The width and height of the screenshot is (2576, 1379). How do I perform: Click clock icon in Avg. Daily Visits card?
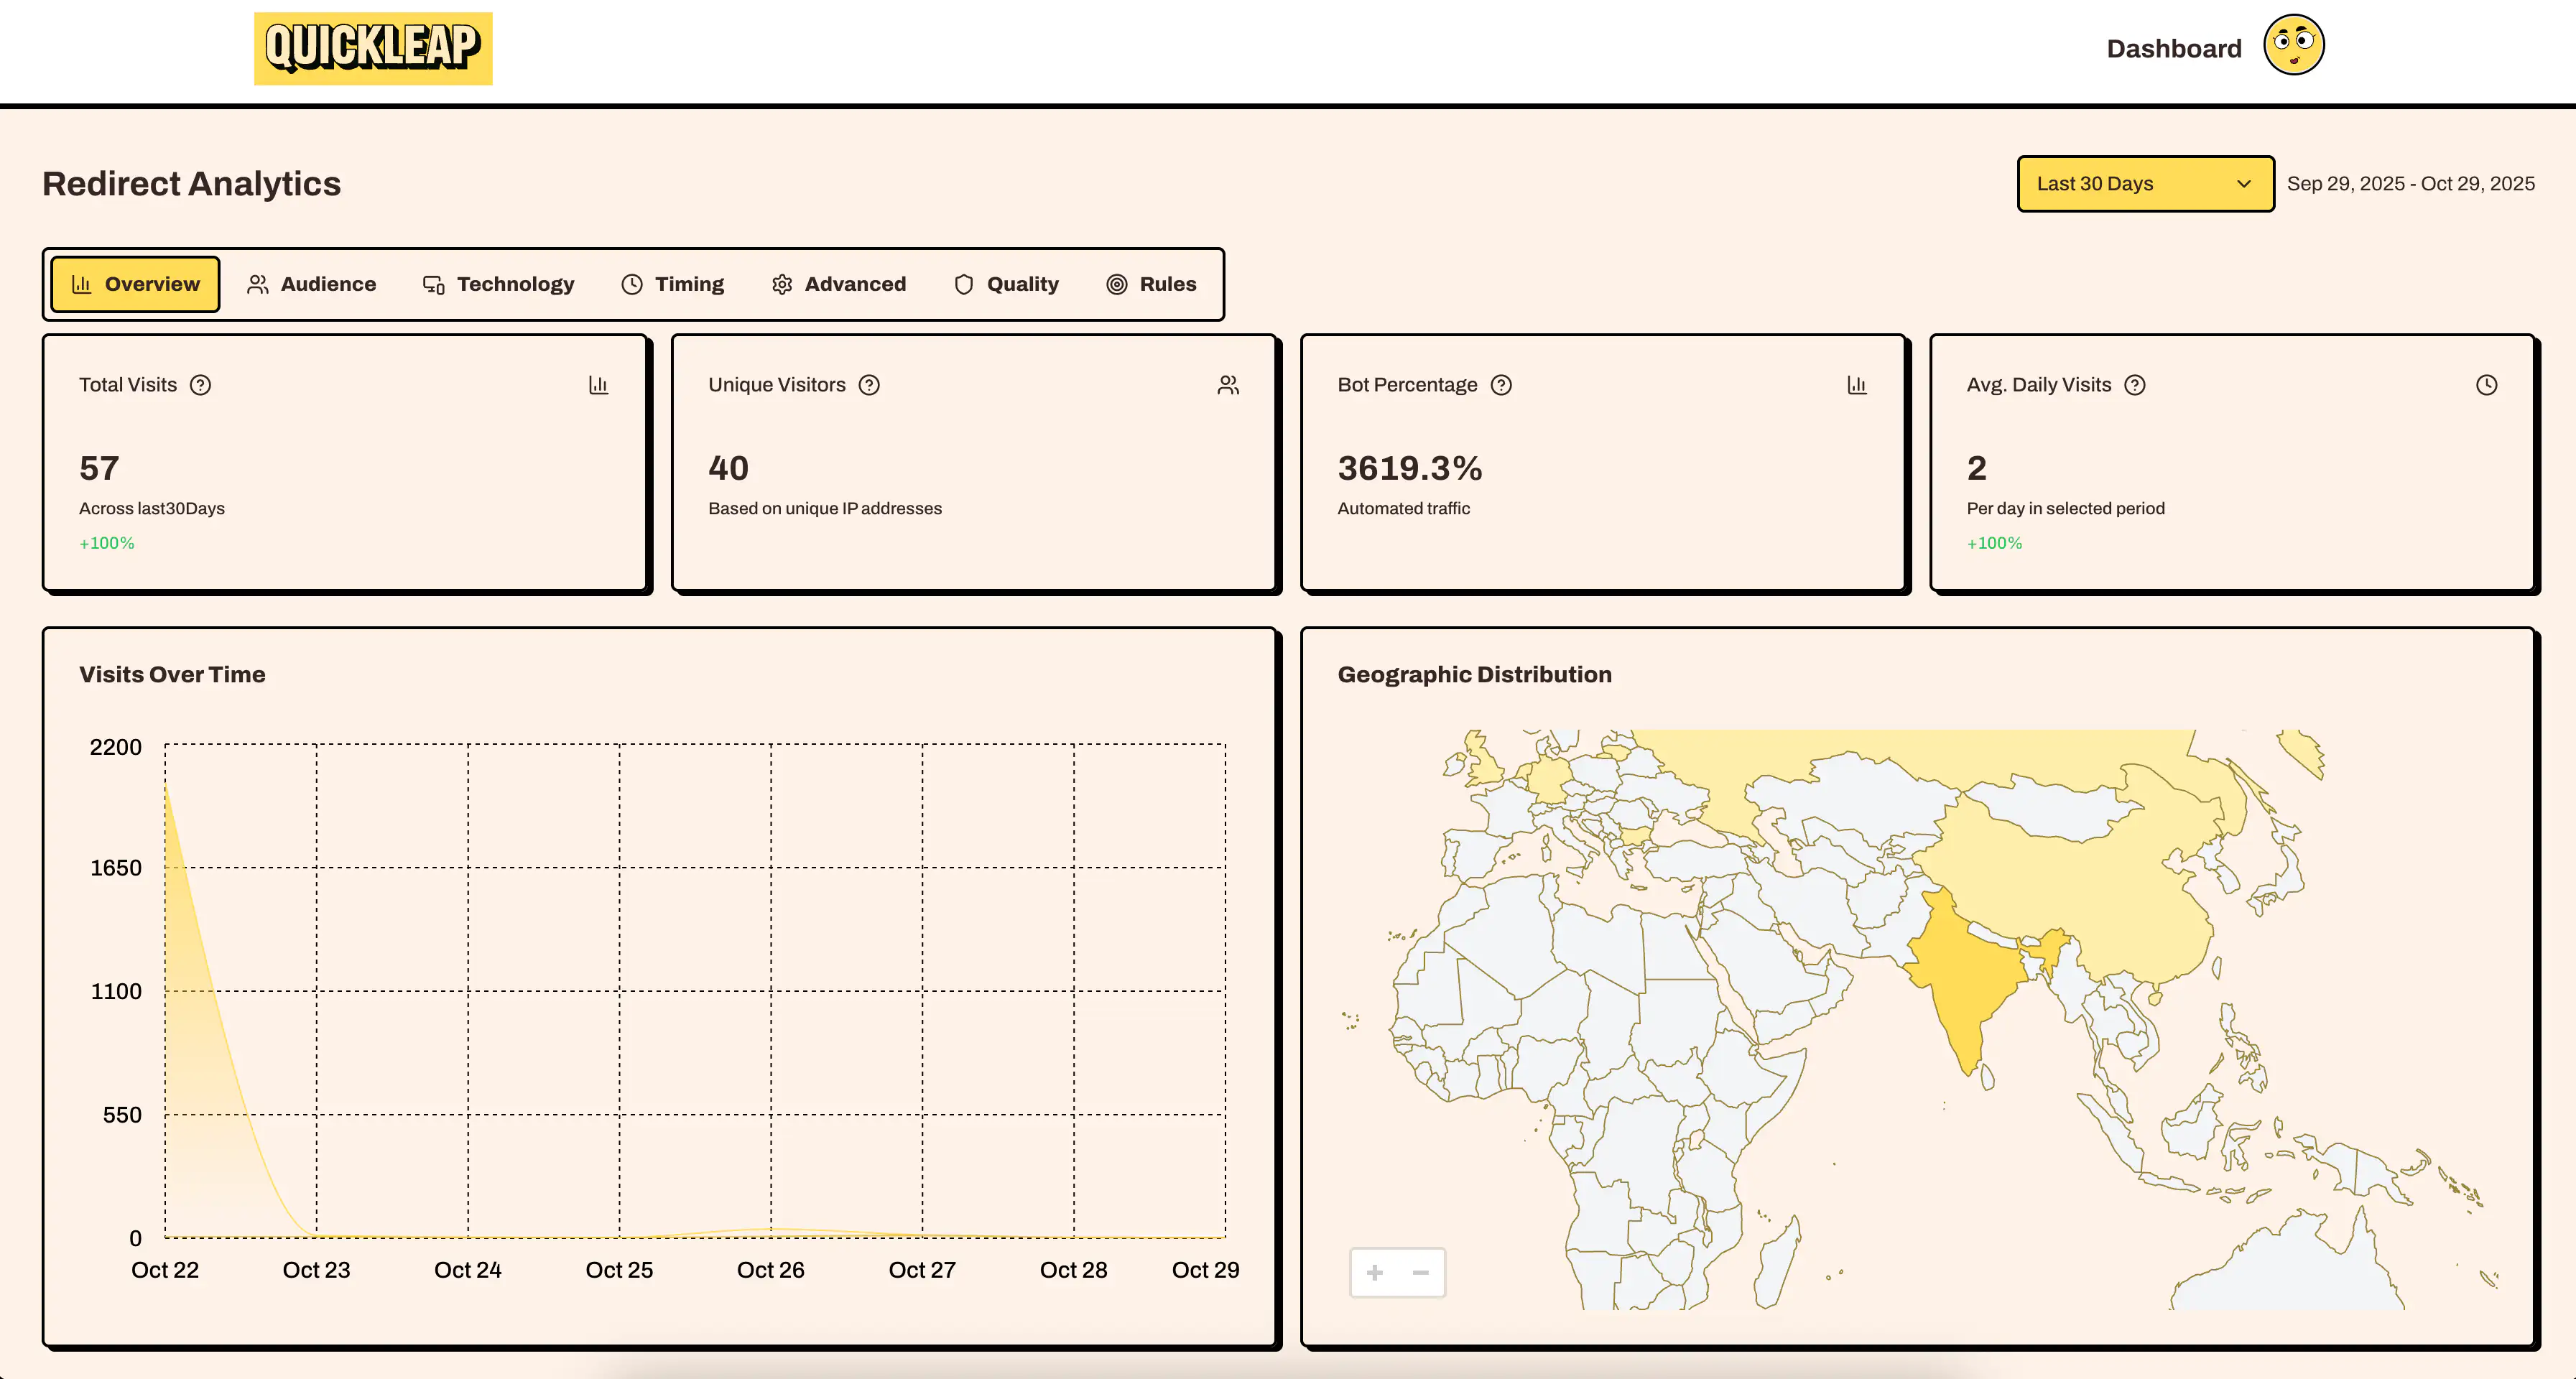pyautogui.click(x=2486, y=385)
